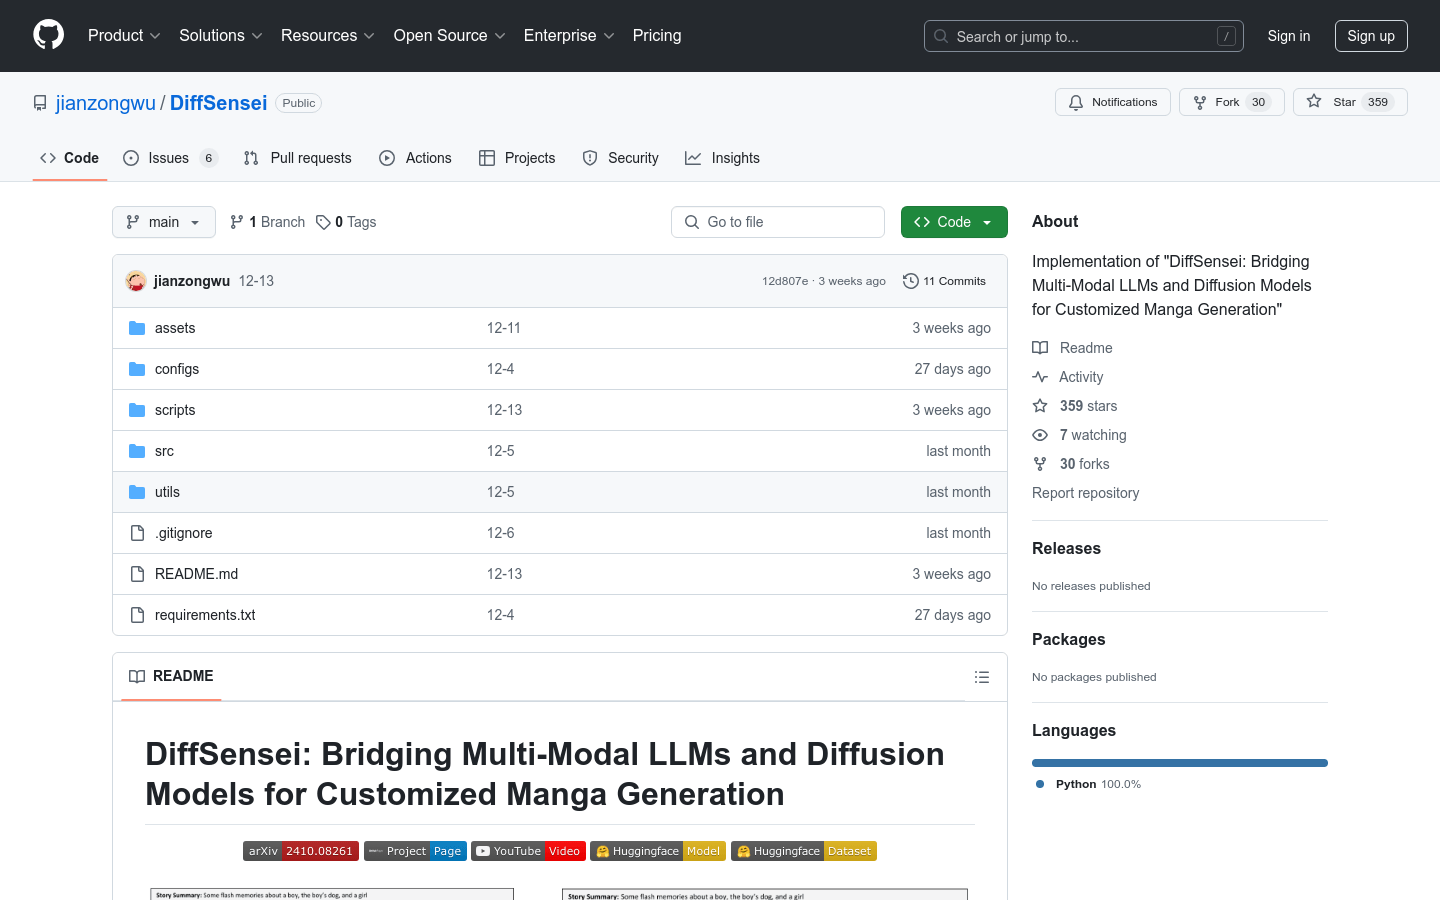1440x900 pixels.
Task: Click the Star icon in header
Action: click(x=1314, y=102)
